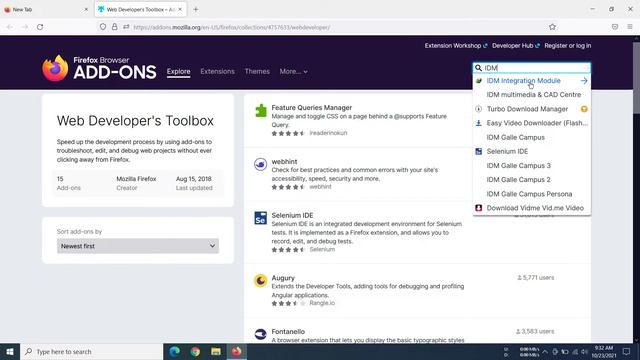640x360 pixels.
Task: Click the arrow beside IDM Integration Module
Action: pos(584,81)
